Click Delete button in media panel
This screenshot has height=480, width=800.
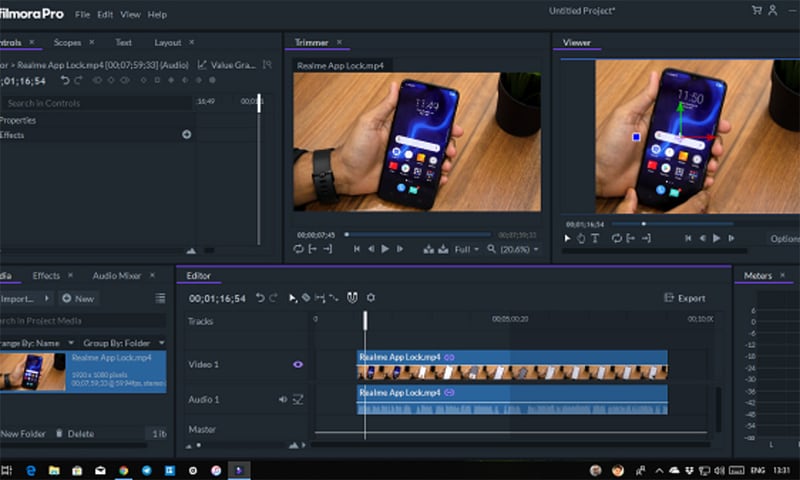point(74,434)
